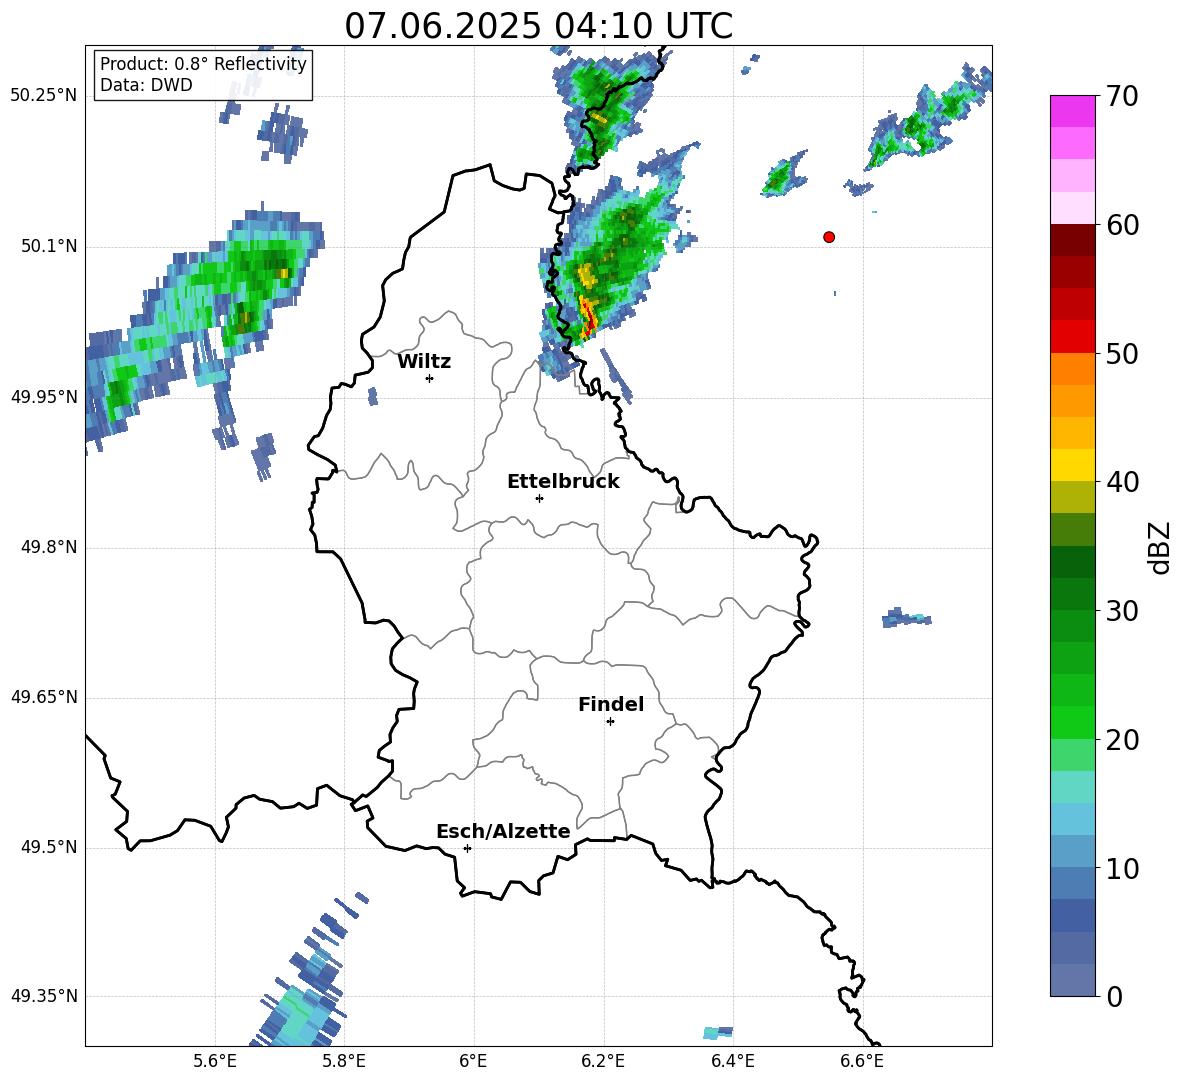Click the Product: 0.8° Reflectivity text

click(x=203, y=64)
